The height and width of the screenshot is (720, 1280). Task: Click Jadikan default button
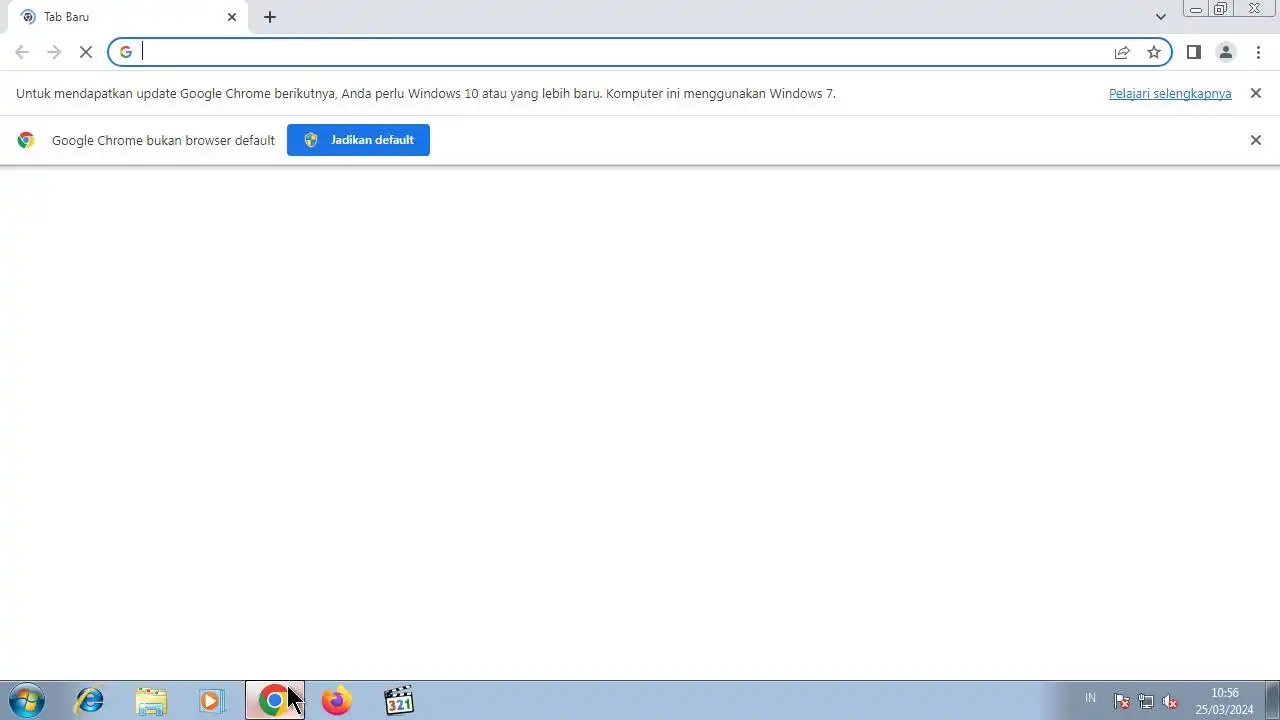[358, 140]
